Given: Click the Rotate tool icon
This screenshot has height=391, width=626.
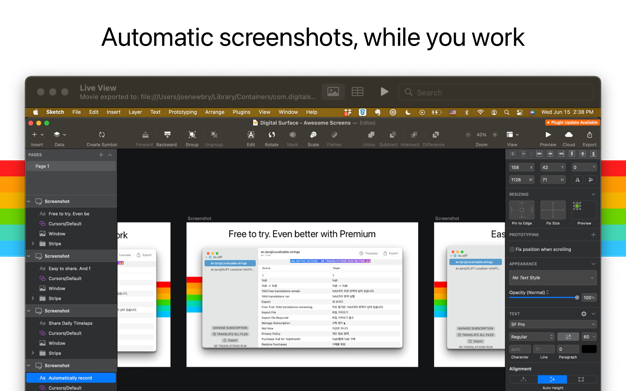Looking at the screenshot, I should click(271, 135).
